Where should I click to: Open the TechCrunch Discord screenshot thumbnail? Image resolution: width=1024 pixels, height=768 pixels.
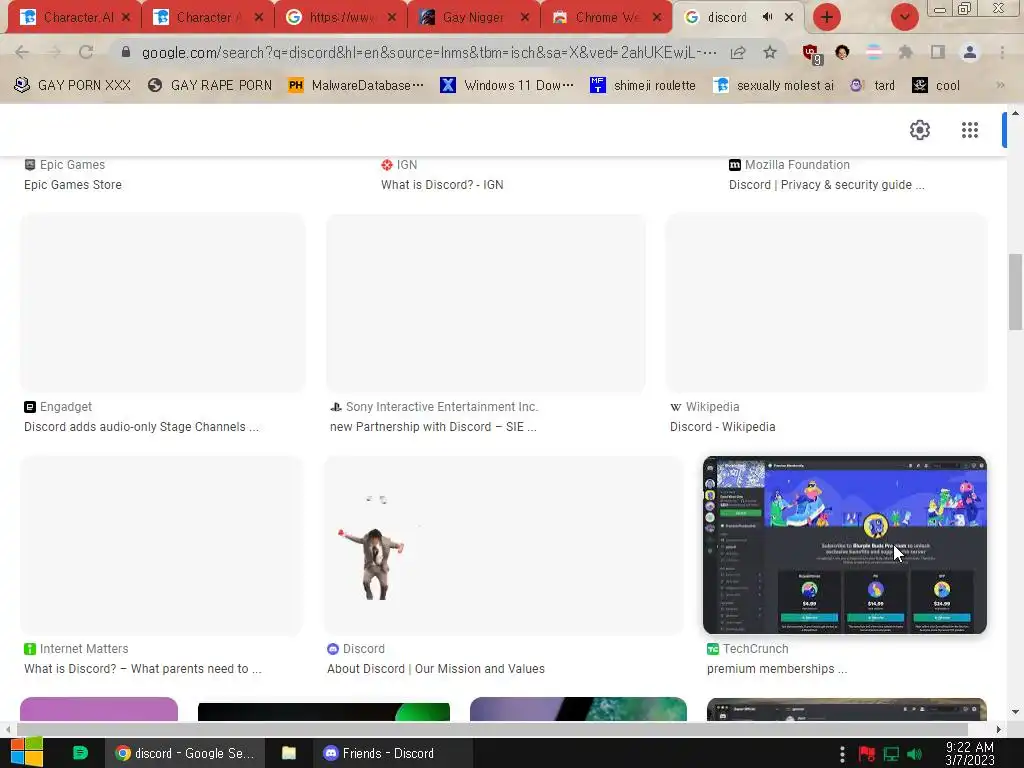tap(844, 545)
